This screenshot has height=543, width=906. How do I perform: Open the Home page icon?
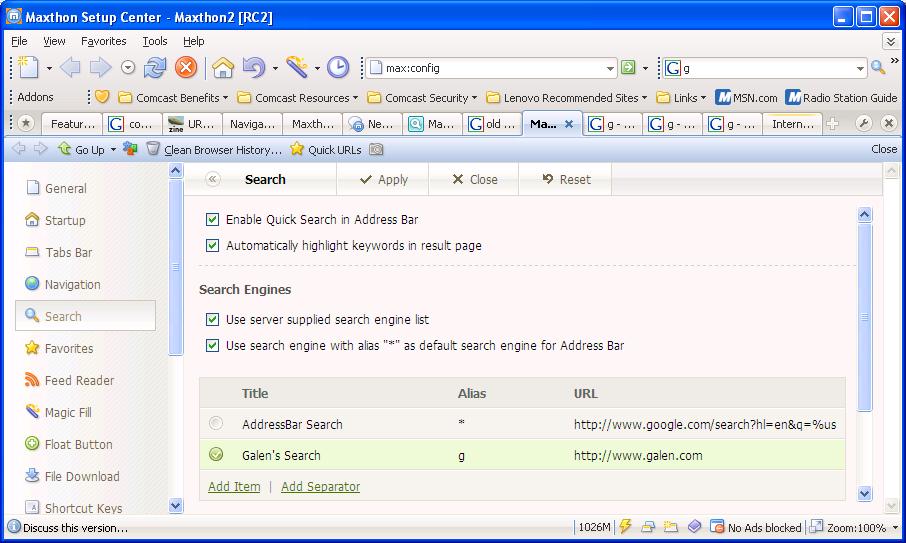point(223,68)
